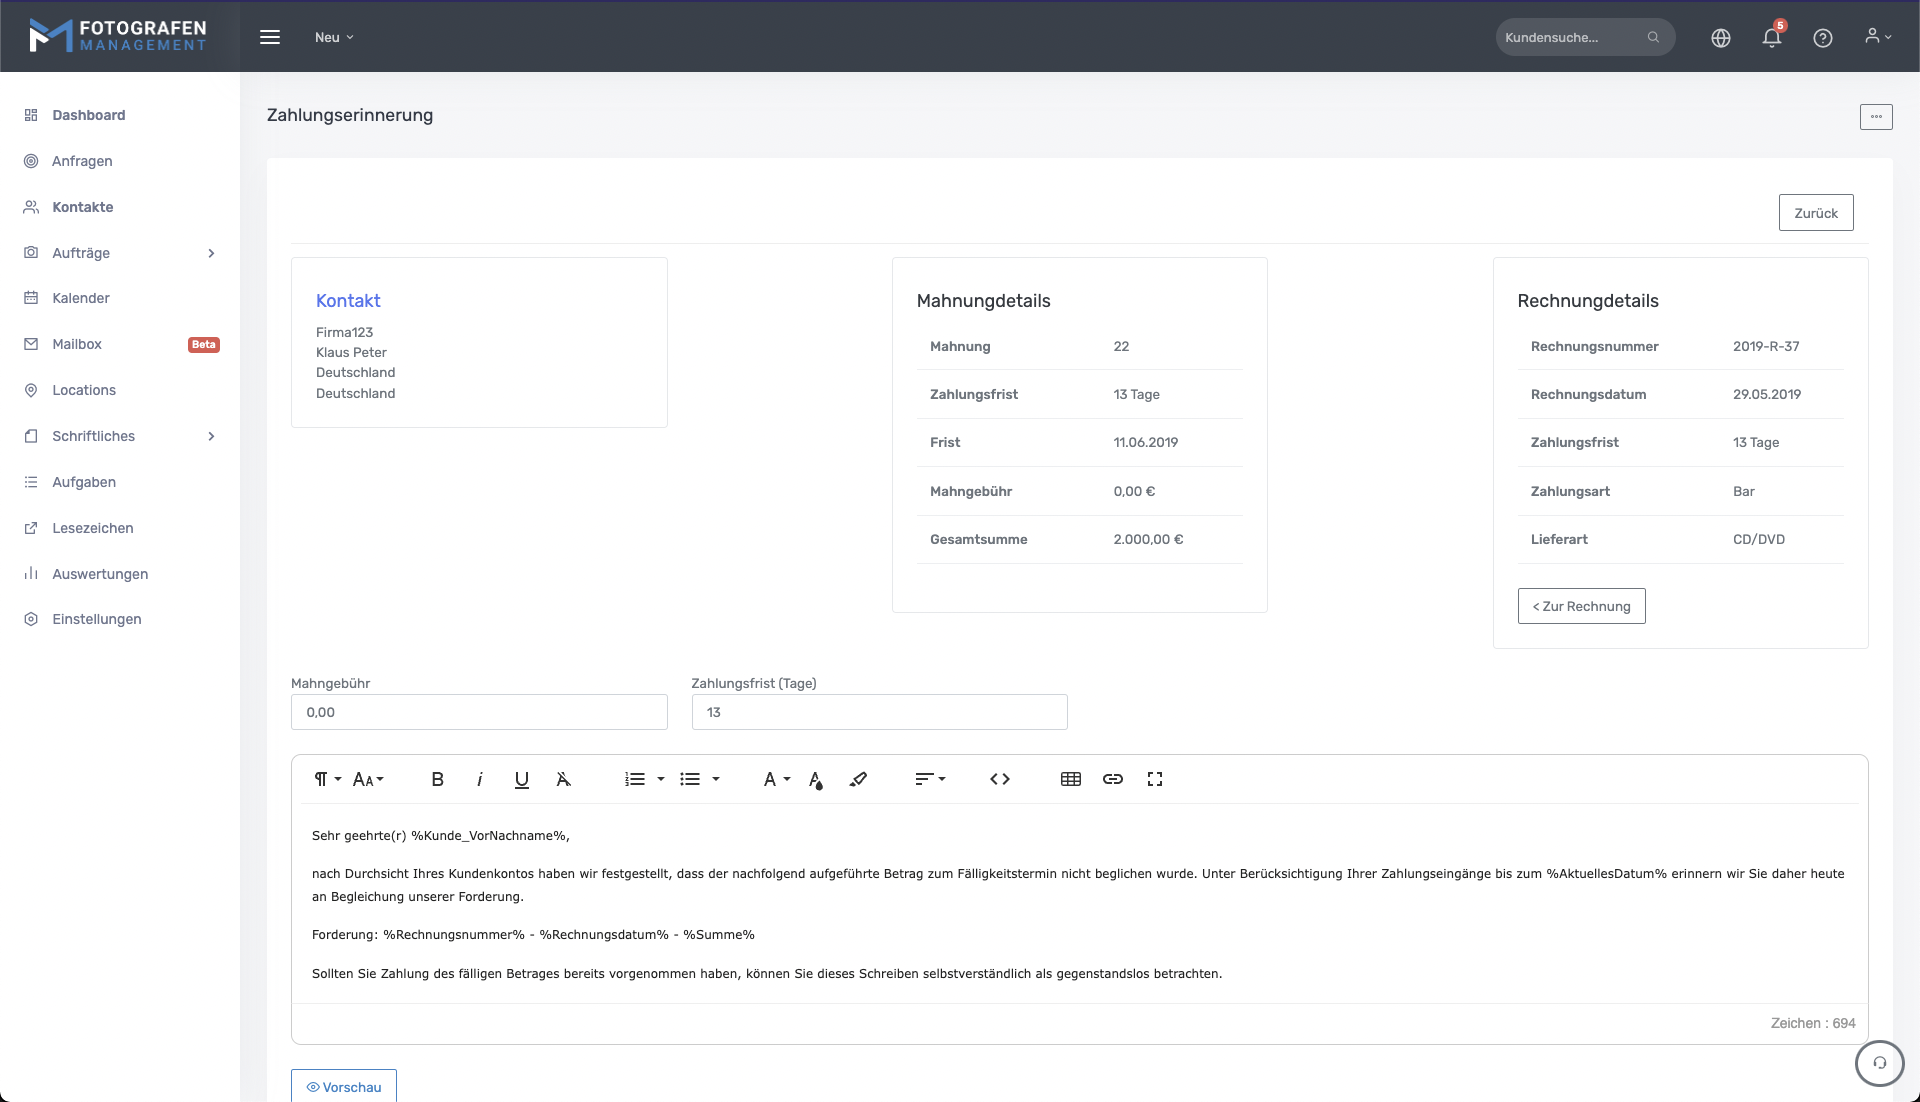The width and height of the screenshot is (1920, 1102).
Task: Open code view in editor
Action: [1000, 780]
